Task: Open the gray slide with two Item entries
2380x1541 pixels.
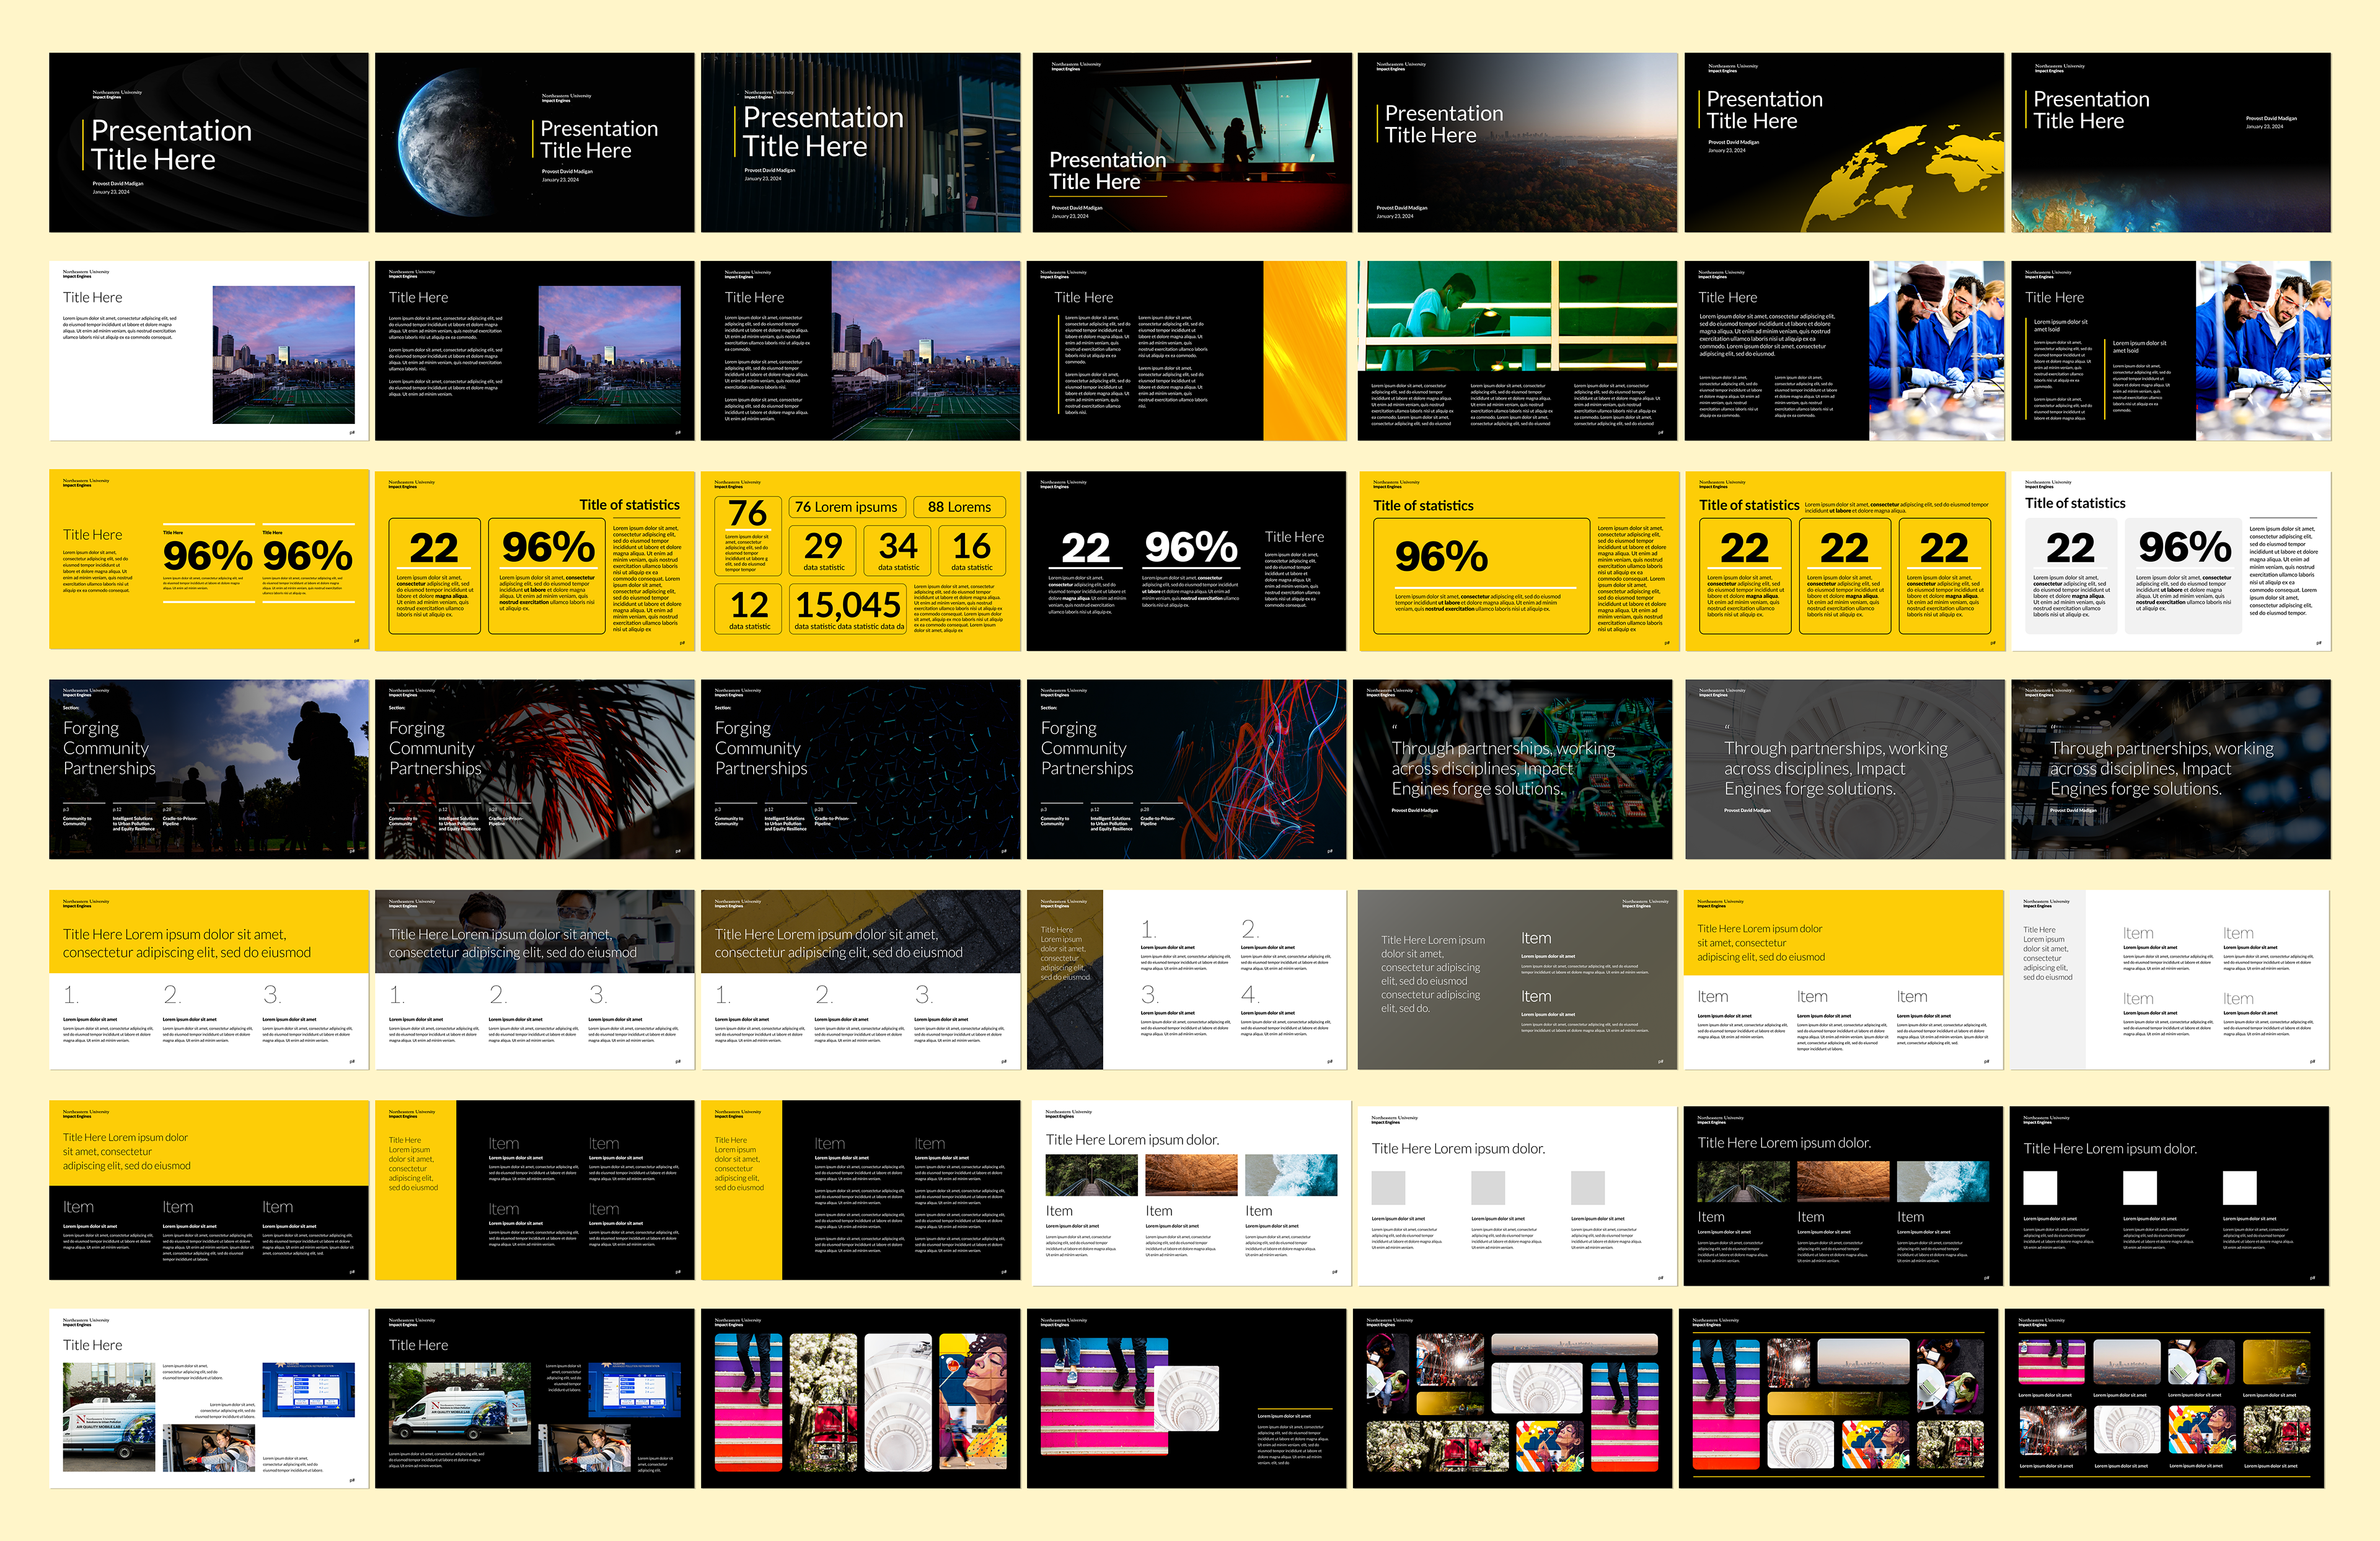Action: pyautogui.click(x=1517, y=980)
